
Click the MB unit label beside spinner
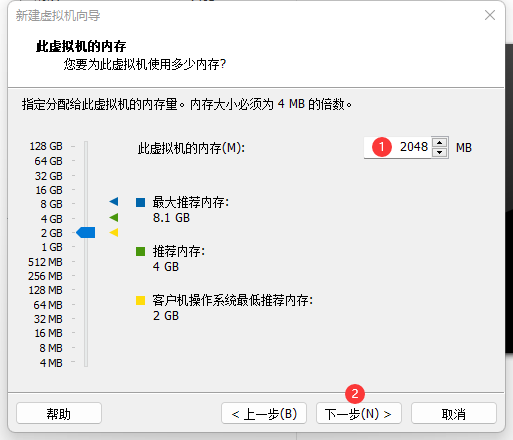(x=464, y=148)
